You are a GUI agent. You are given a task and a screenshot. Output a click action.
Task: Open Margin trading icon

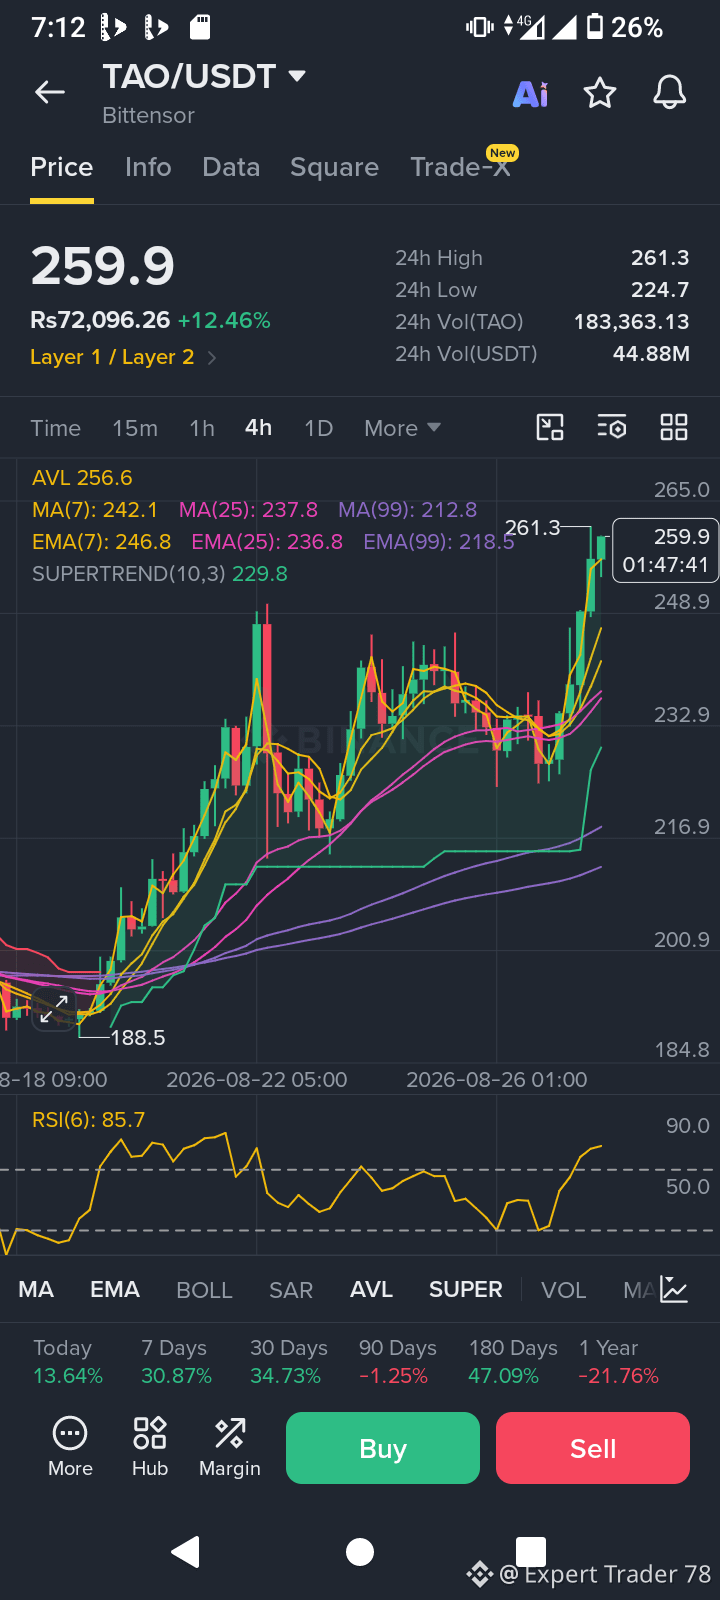230,1447
